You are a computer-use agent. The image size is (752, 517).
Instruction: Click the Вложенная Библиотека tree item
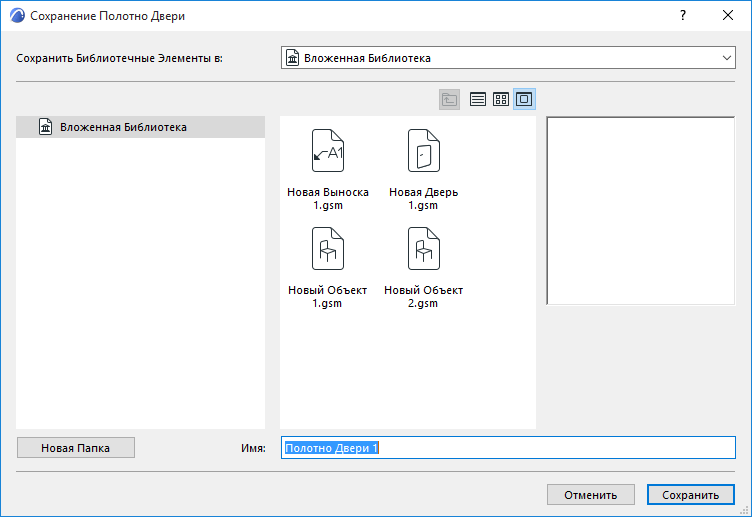(141, 127)
